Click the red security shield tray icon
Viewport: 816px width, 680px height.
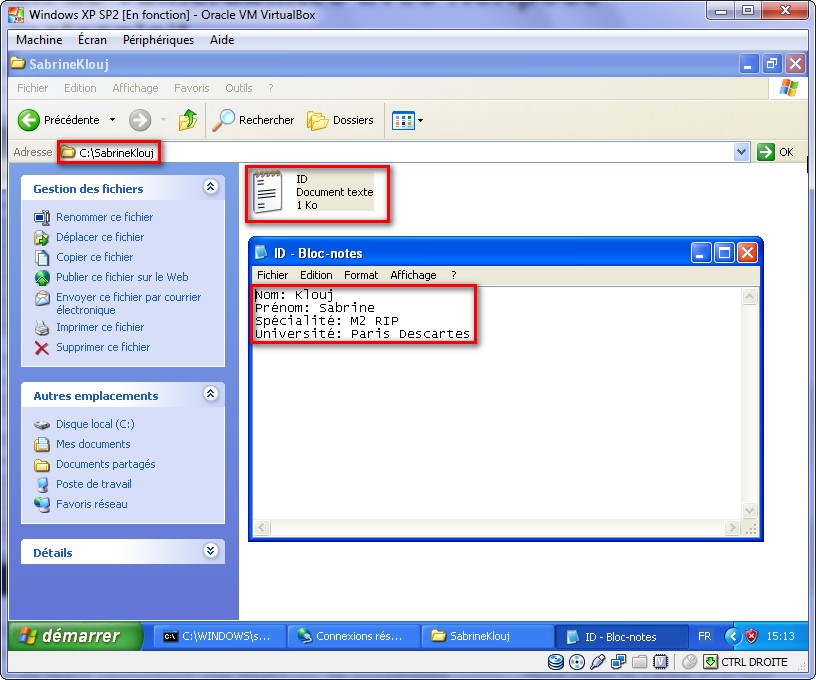tap(751, 636)
